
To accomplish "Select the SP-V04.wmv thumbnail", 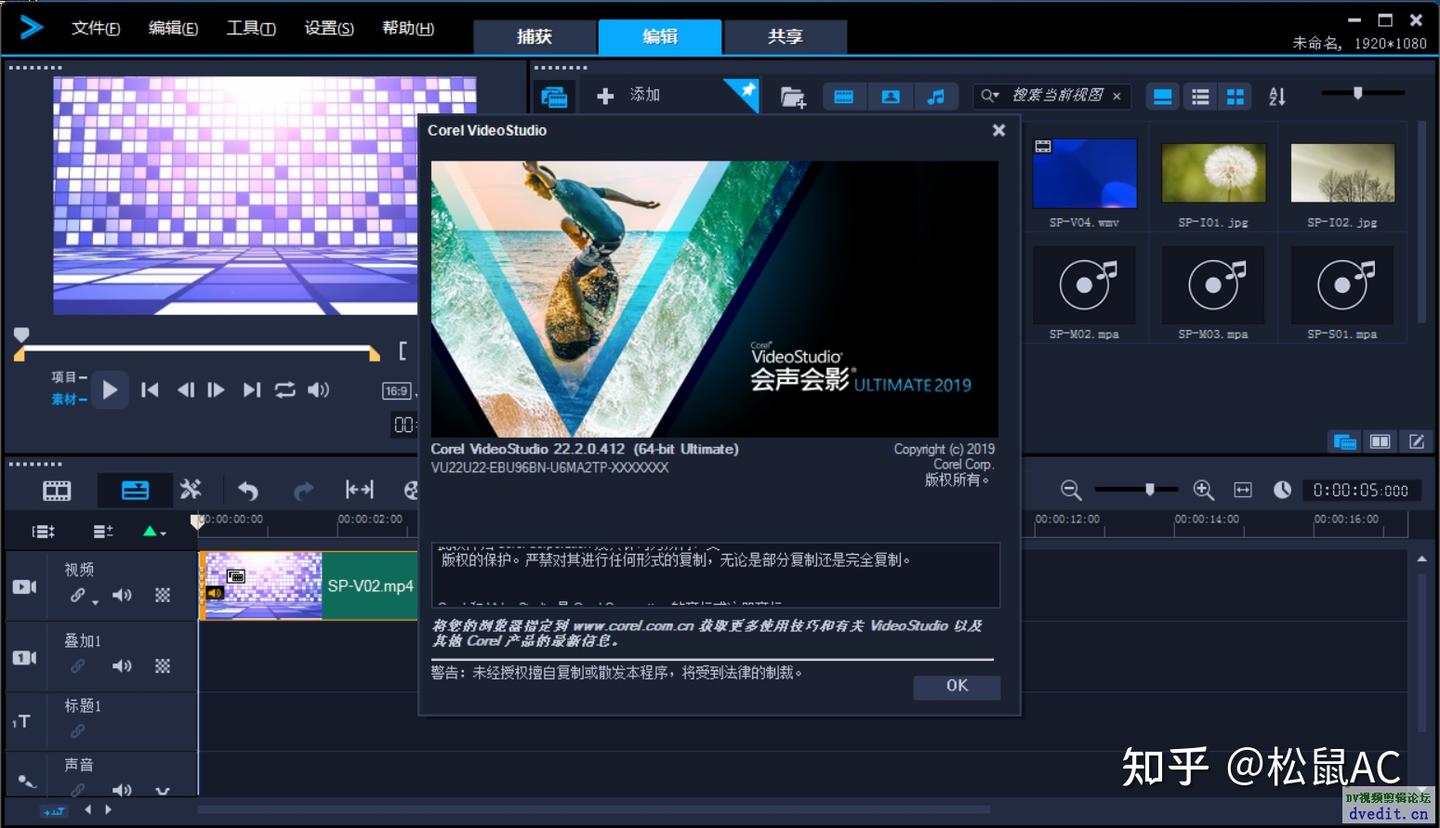I will pos(1085,173).
